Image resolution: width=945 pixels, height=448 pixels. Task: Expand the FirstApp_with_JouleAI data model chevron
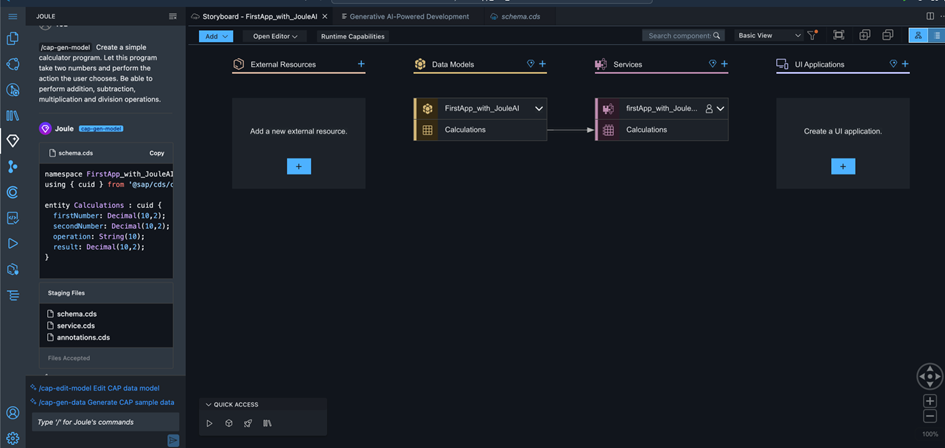point(539,109)
